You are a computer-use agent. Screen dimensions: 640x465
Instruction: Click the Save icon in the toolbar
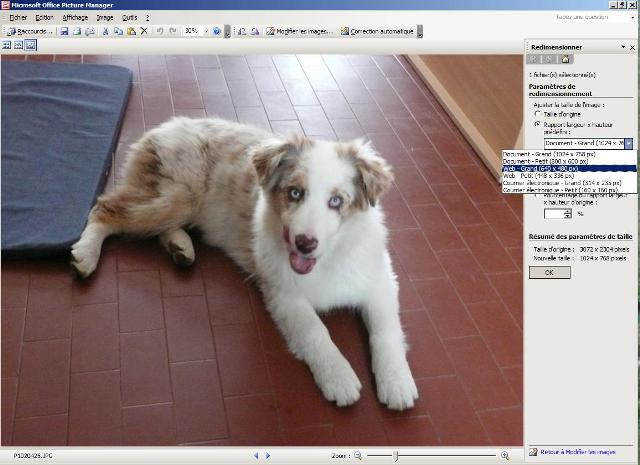pos(64,32)
